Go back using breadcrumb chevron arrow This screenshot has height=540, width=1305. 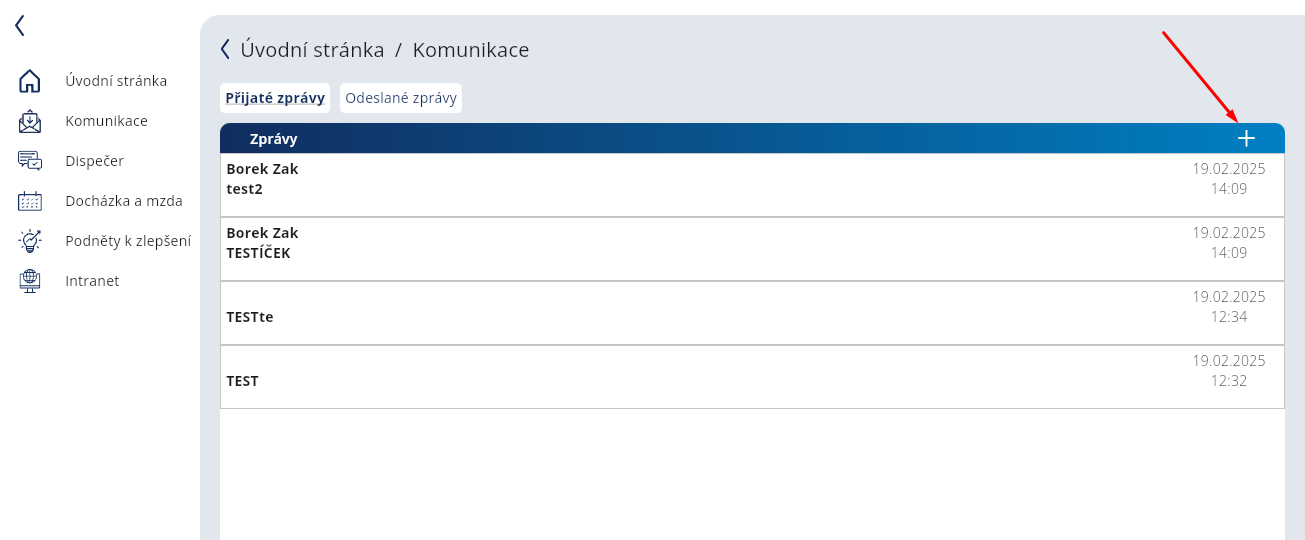tap(225, 49)
